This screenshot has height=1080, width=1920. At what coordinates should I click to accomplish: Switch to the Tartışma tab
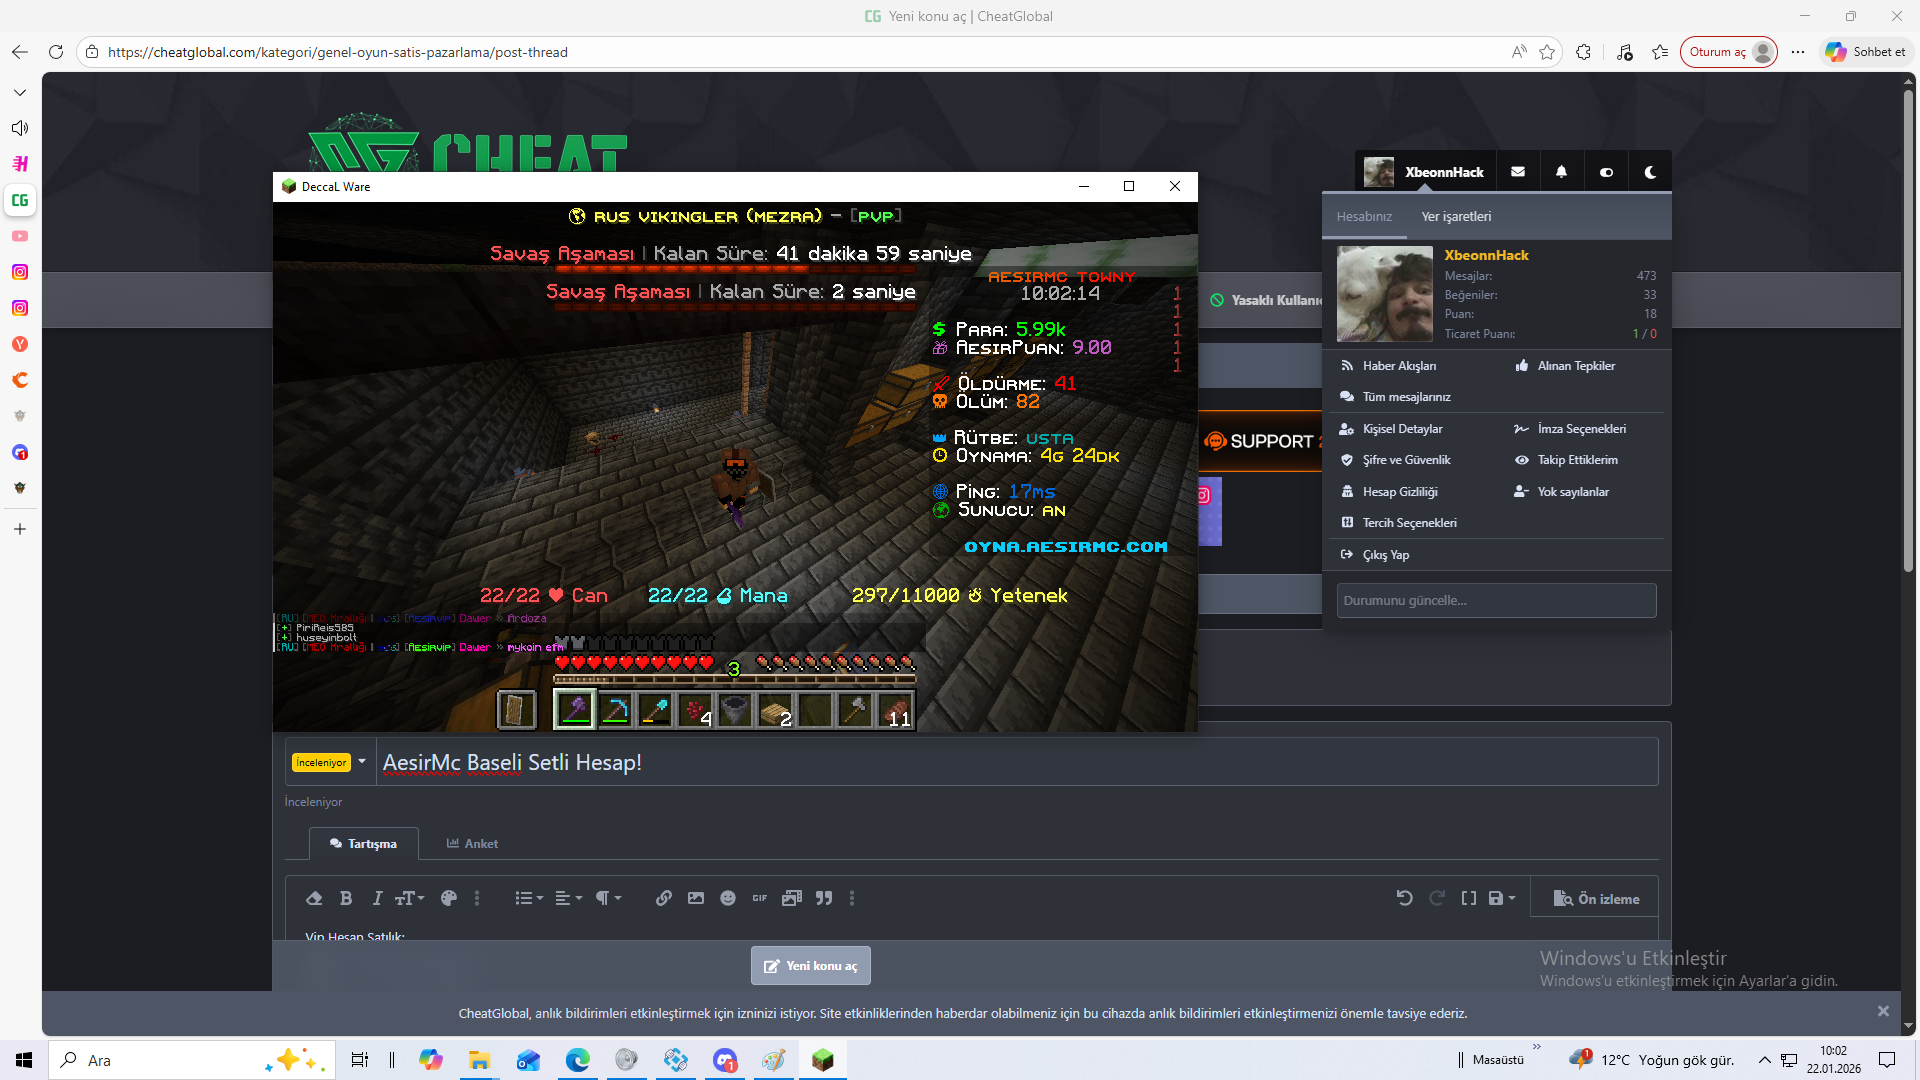(x=363, y=844)
